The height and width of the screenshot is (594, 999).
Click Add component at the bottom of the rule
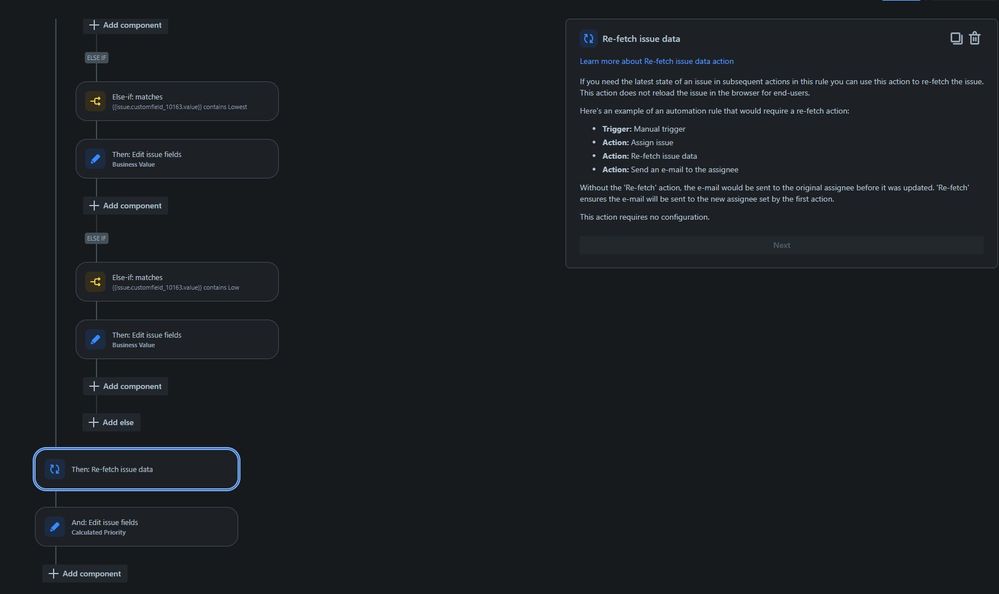tap(85, 572)
